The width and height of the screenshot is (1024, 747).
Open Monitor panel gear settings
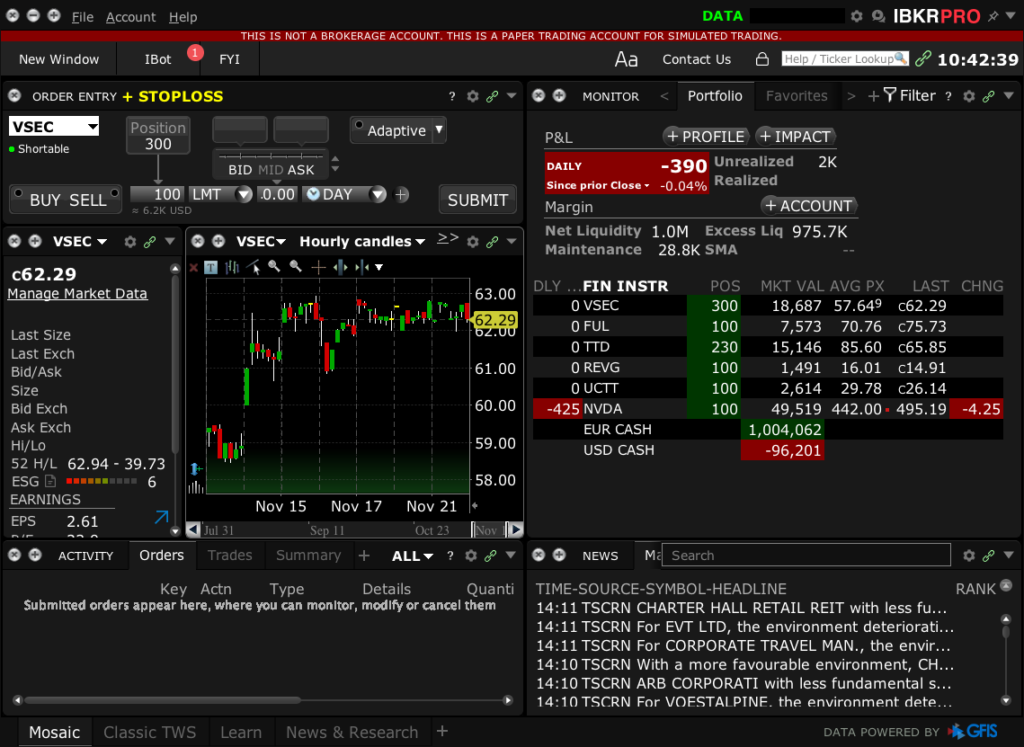[x=967, y=96]
